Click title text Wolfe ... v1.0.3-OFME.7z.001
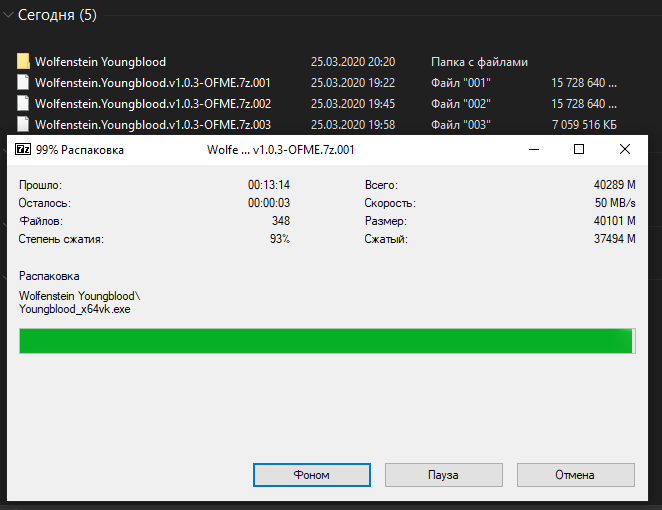This screenshot has width=662, height=510. point(281,150)
